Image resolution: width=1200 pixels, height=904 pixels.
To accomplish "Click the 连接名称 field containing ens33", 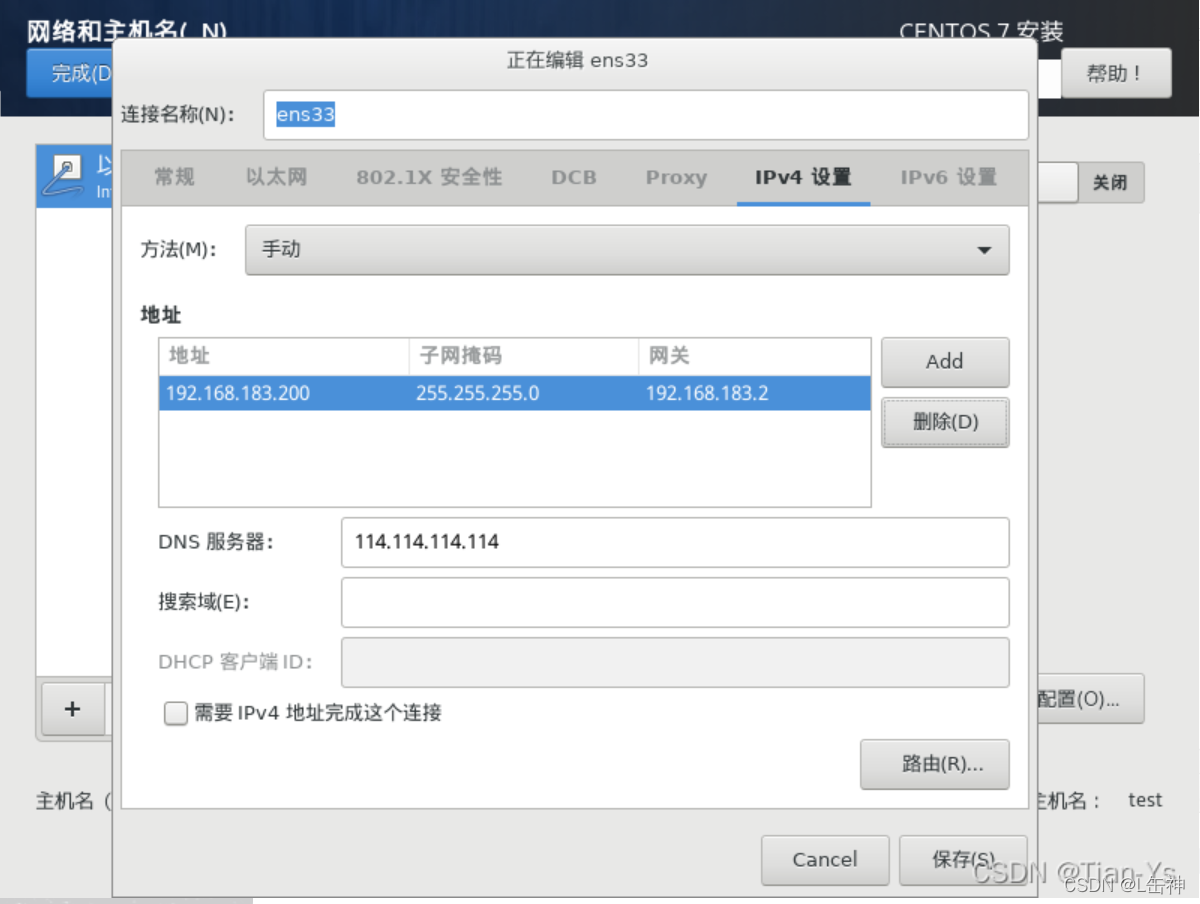I will pyautogui.click(x=646, y=115).
